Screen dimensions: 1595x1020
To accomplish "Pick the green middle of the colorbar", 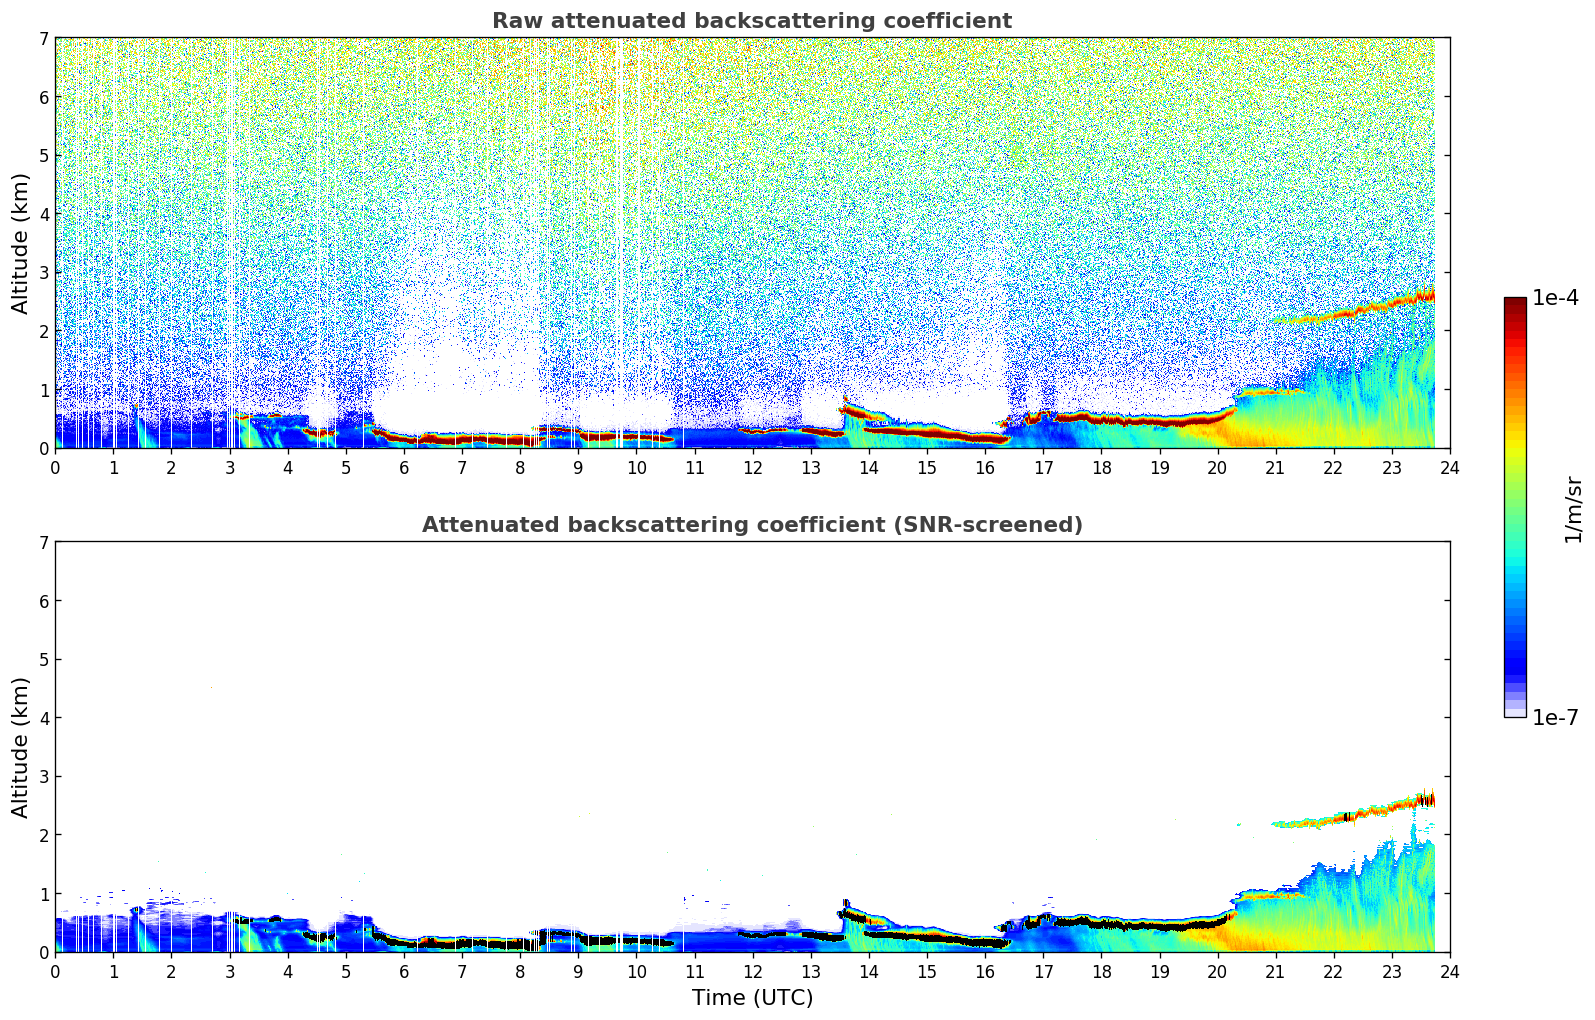I will (1514, 500).
